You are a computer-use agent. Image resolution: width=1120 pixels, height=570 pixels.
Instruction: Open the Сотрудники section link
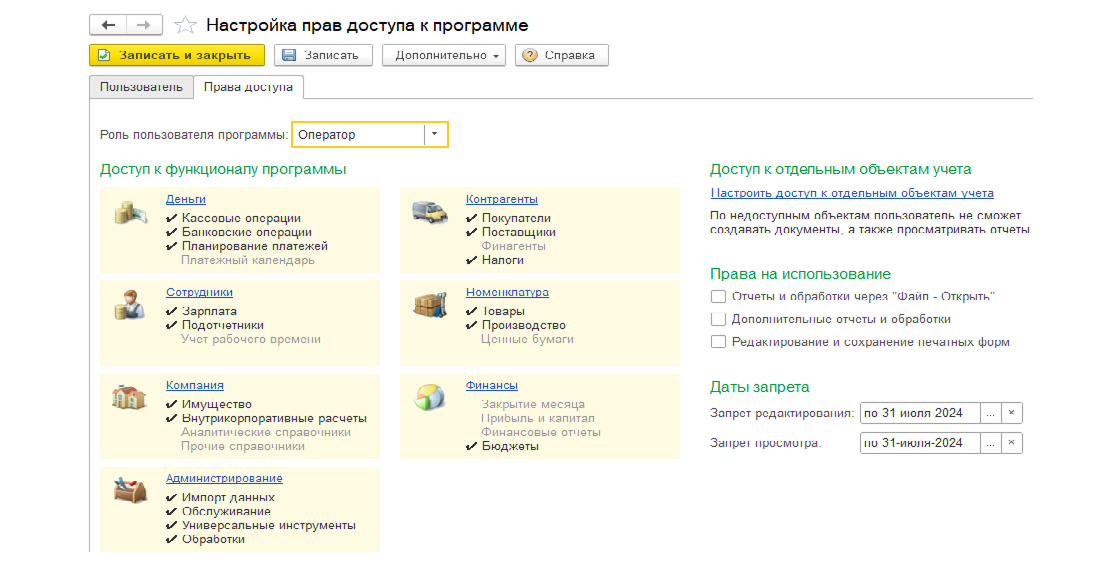point(199,292)
